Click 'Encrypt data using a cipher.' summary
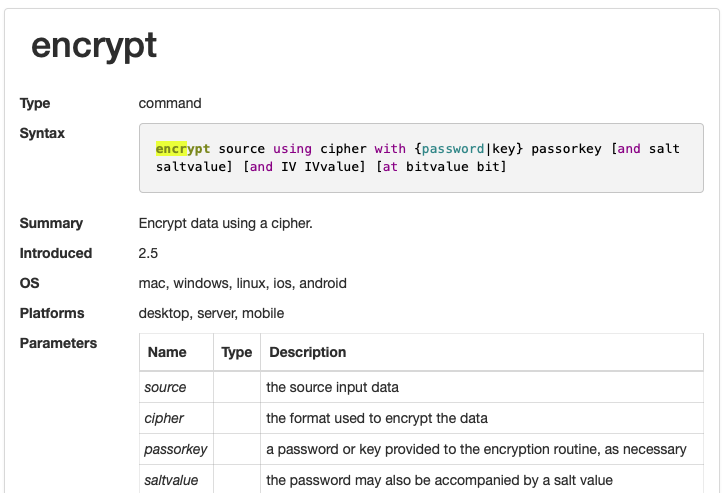The image size is (726, 493). (226, 223)
